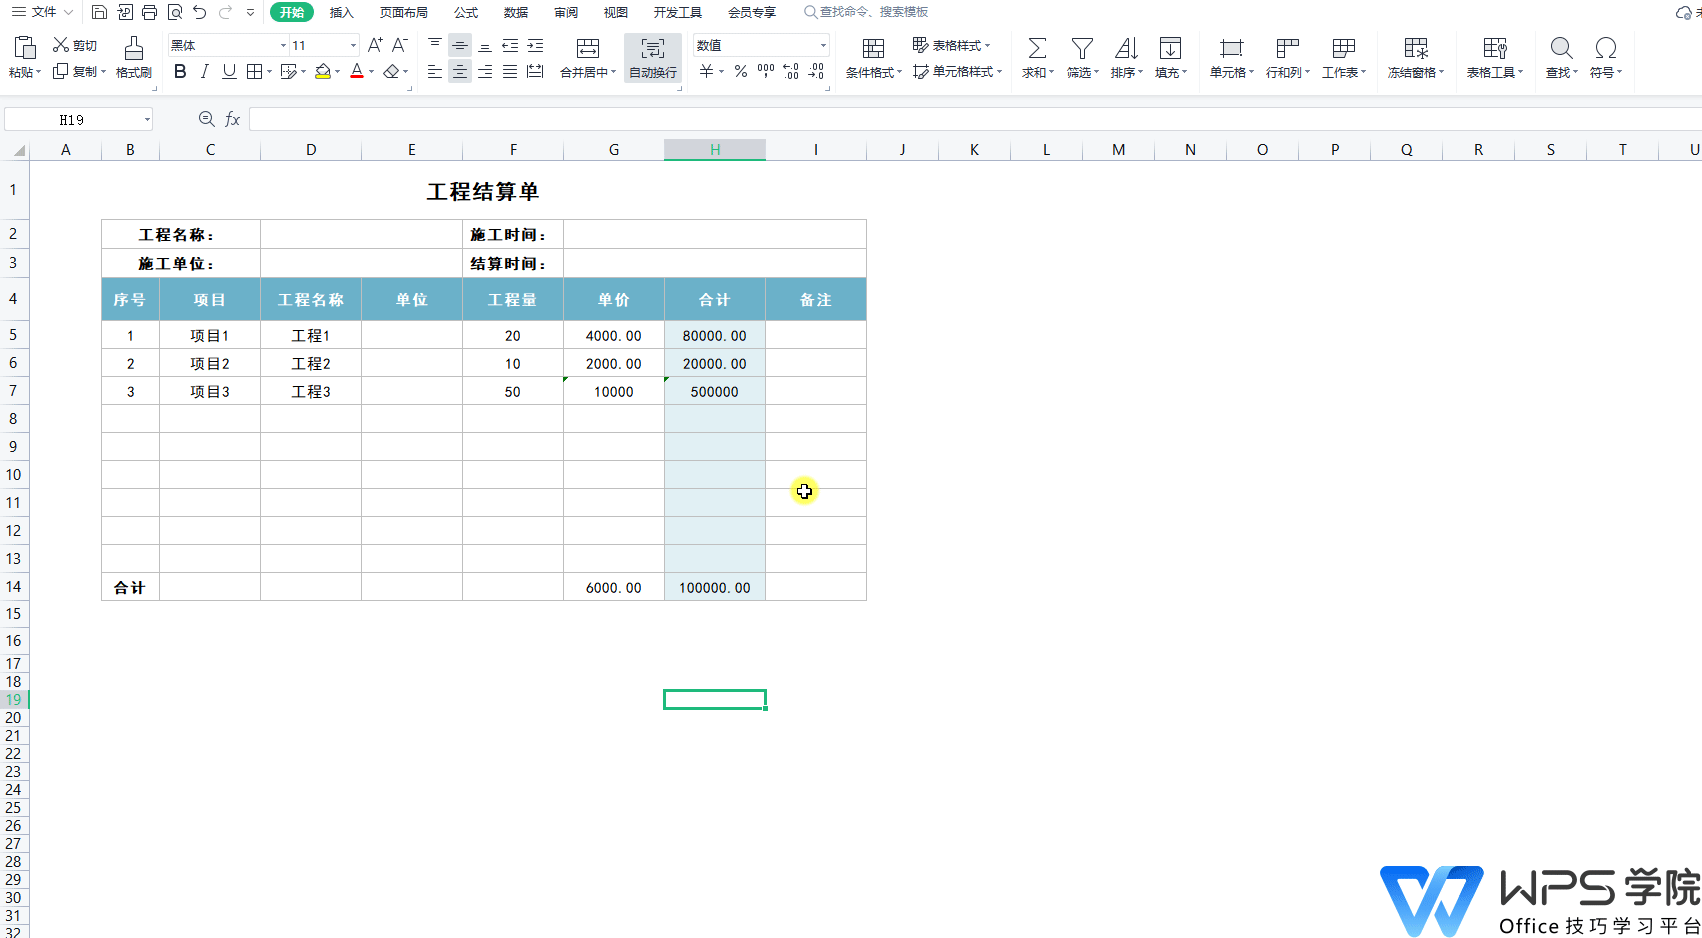Click the Sum (求和) sigma icon
The height and width of the screenshot is (938, 1702).
1037,48
